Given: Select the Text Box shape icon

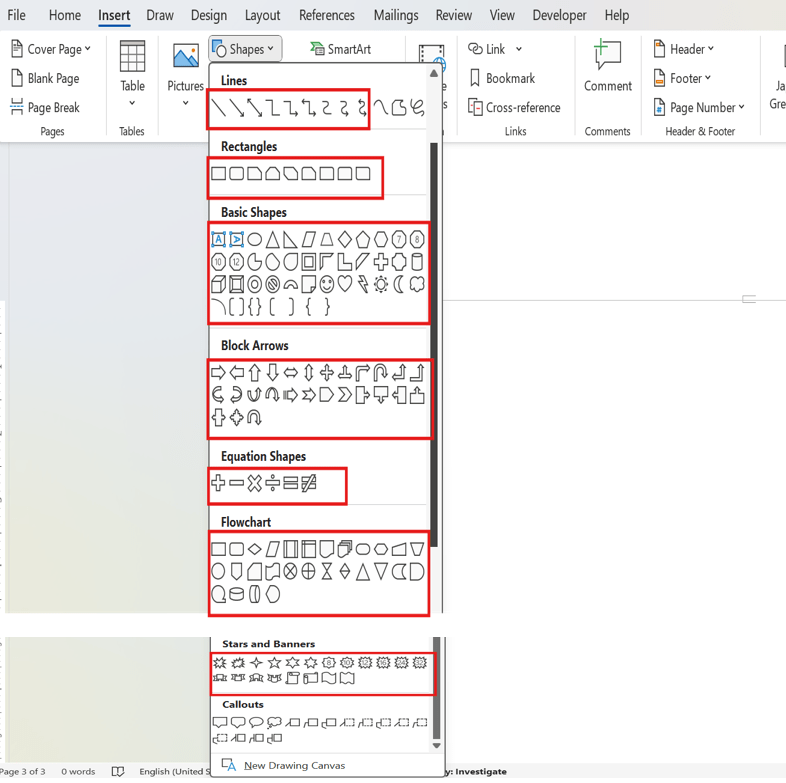Looking at the screenshot, I should point(218,239).
